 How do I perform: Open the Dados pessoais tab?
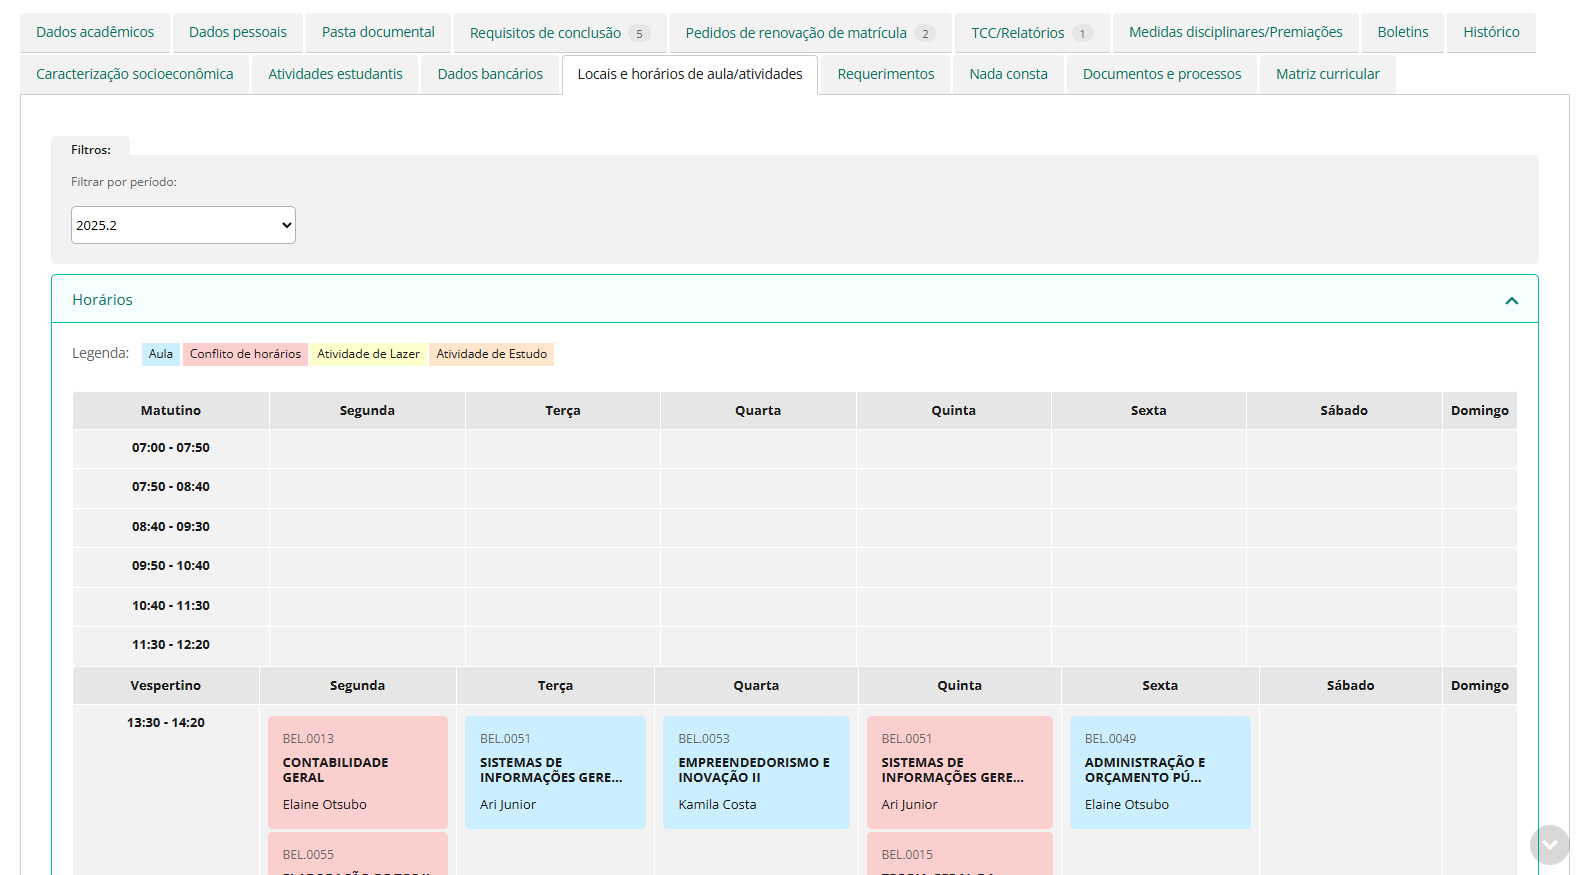(238, 33)
